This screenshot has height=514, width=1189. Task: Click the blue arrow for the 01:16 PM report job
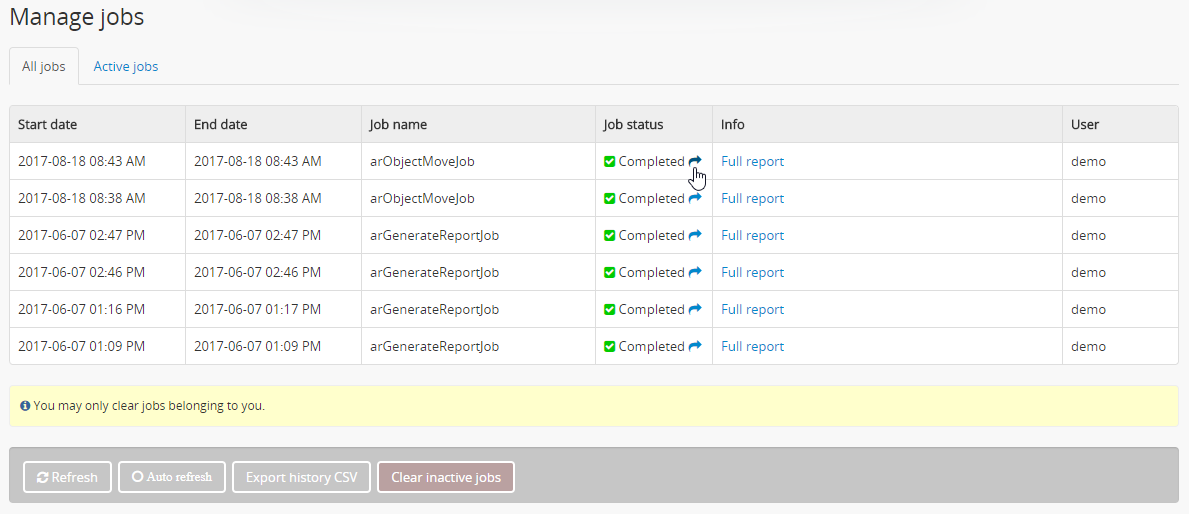(x=695, y=309)
